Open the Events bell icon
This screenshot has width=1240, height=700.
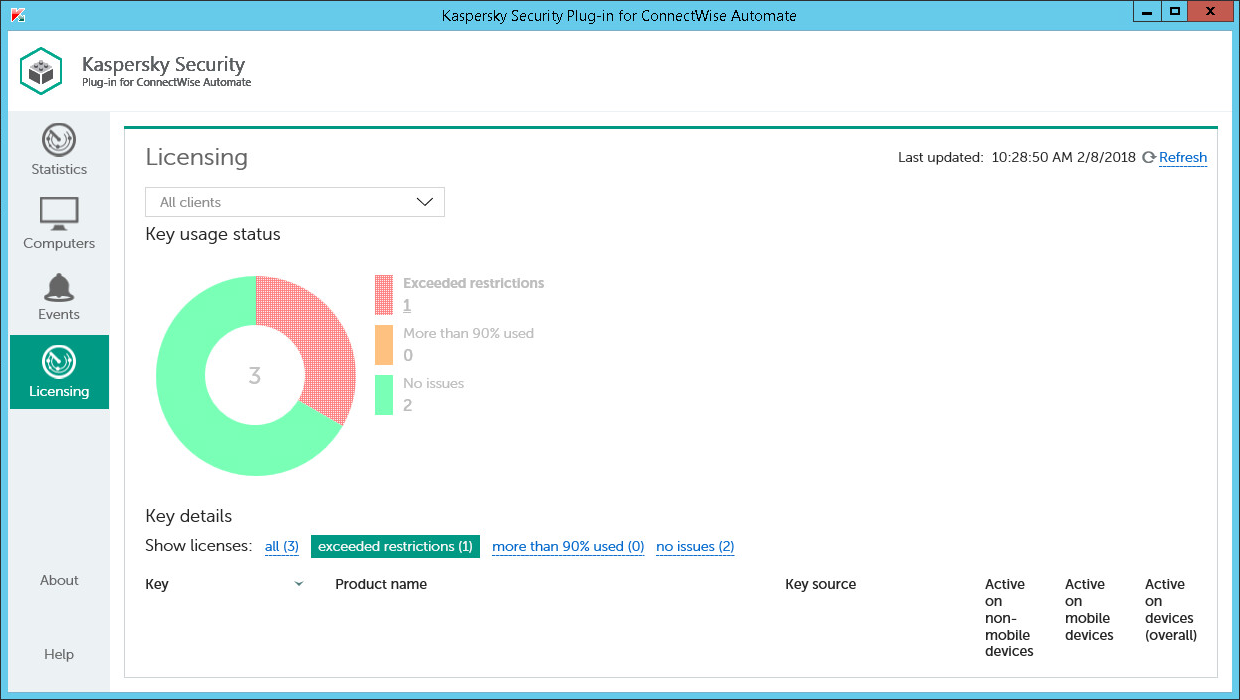59,287
